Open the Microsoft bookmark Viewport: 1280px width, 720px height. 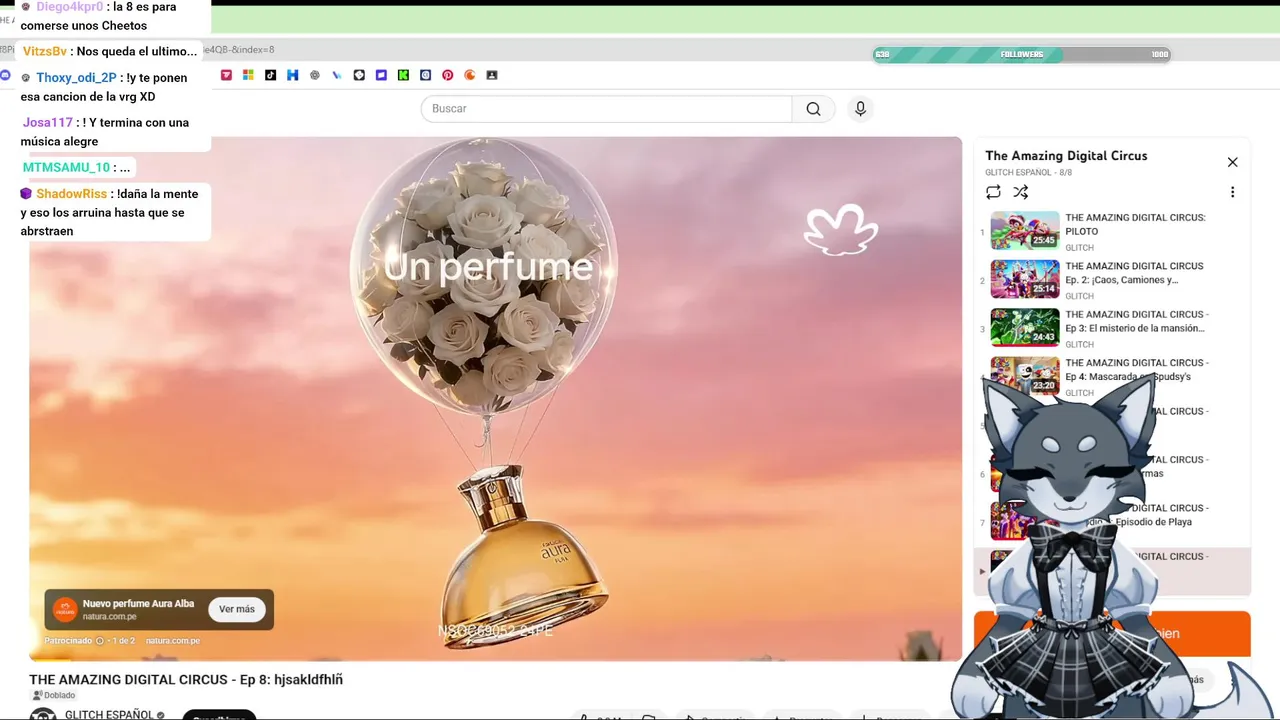pyautogui.click(x=248, y=75)
